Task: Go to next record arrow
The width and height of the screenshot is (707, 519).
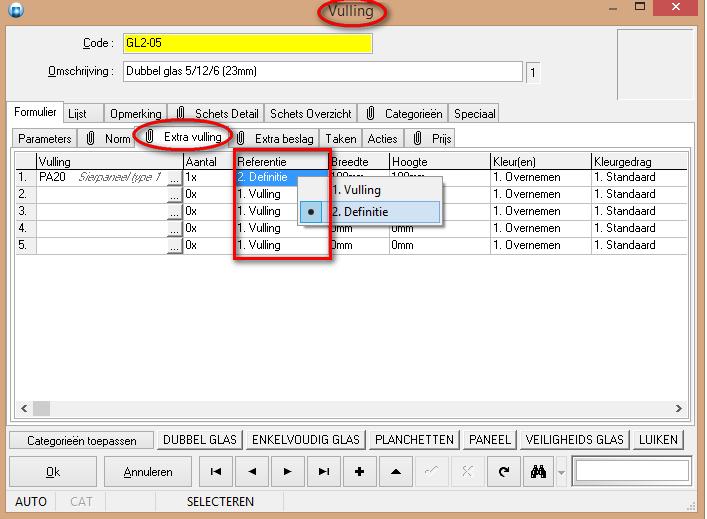Action: [x=288, y=472]
